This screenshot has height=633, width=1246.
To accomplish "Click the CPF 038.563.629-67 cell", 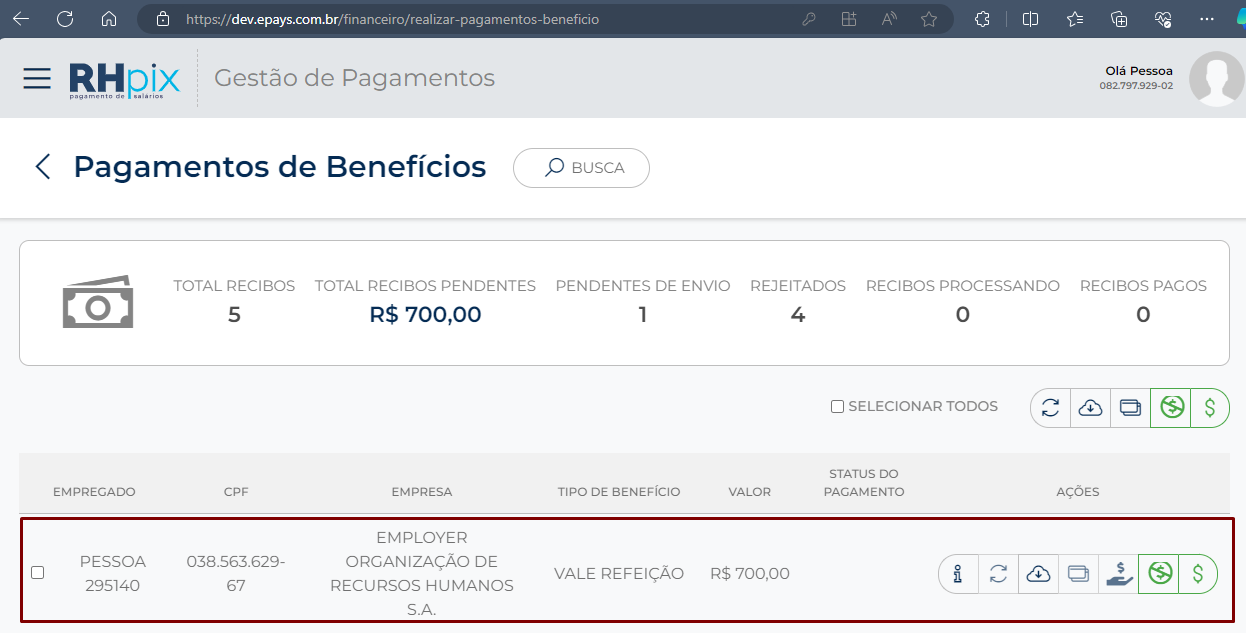I will tap(236, 574).
